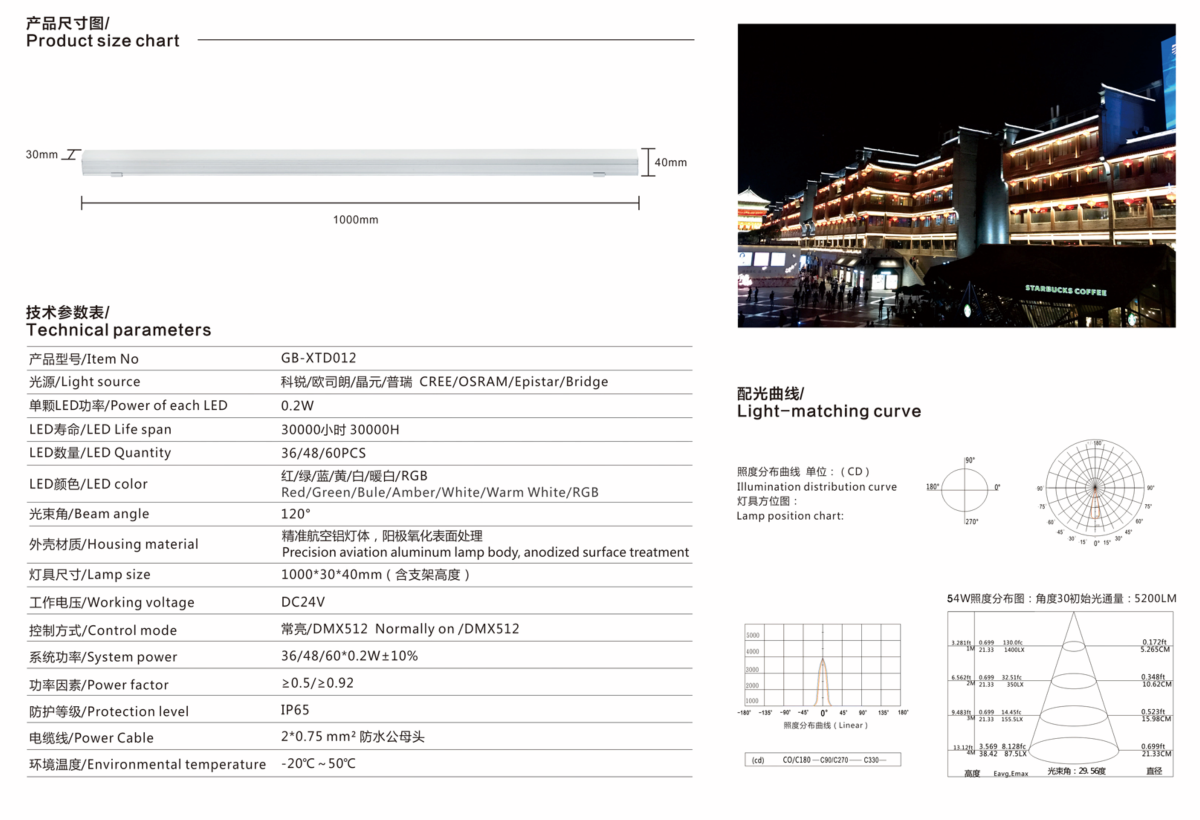1200x820 pixels.
Task: Click the "功率因素/Power factor" row label
Action: click(x=99, y=685)
